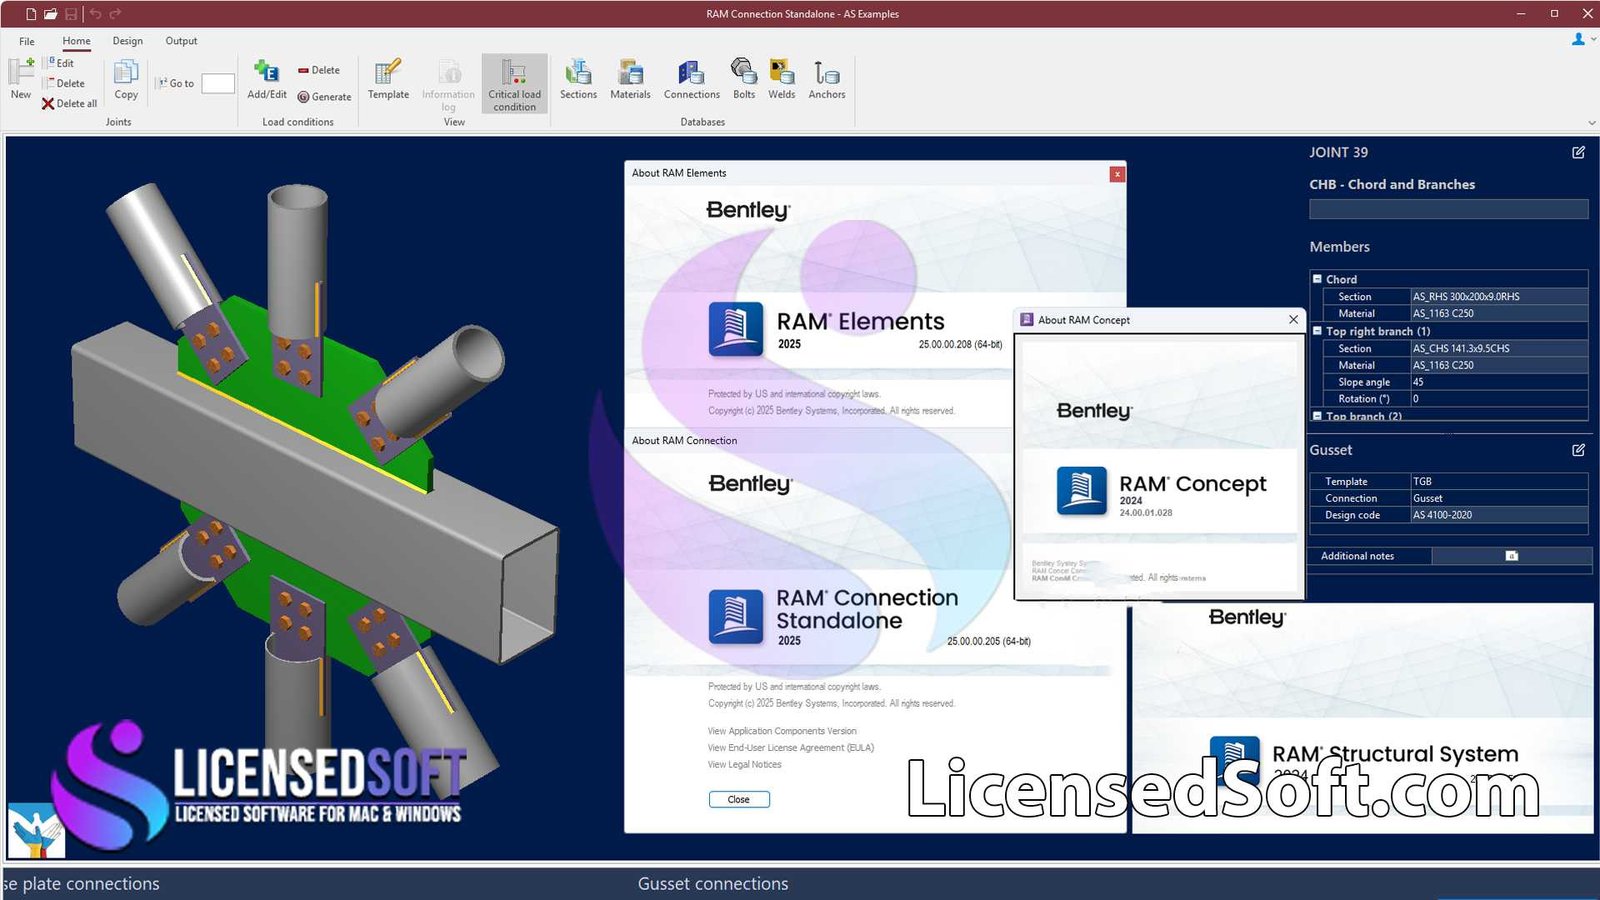Edit JOINT 39 using the pencil icon
This screenshot has height=900, width=1600.
click(1578, 152)
